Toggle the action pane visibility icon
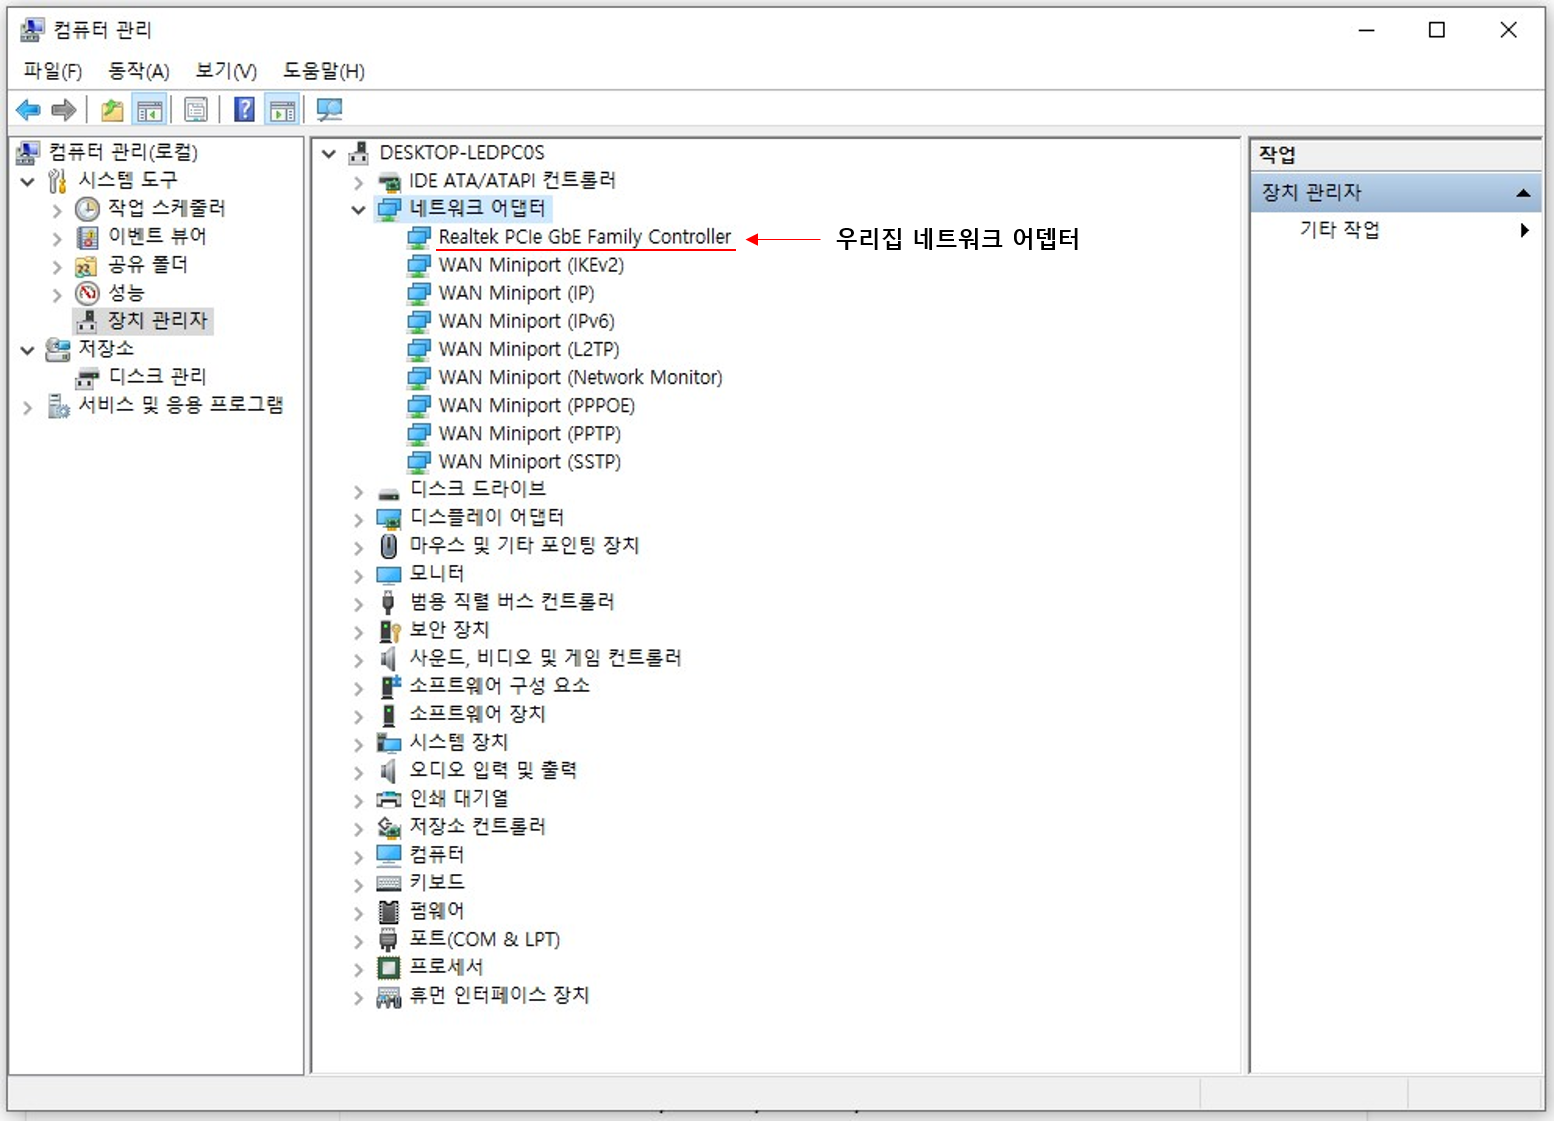This screenshot has width=1554, height=1121. click(281, 109)
